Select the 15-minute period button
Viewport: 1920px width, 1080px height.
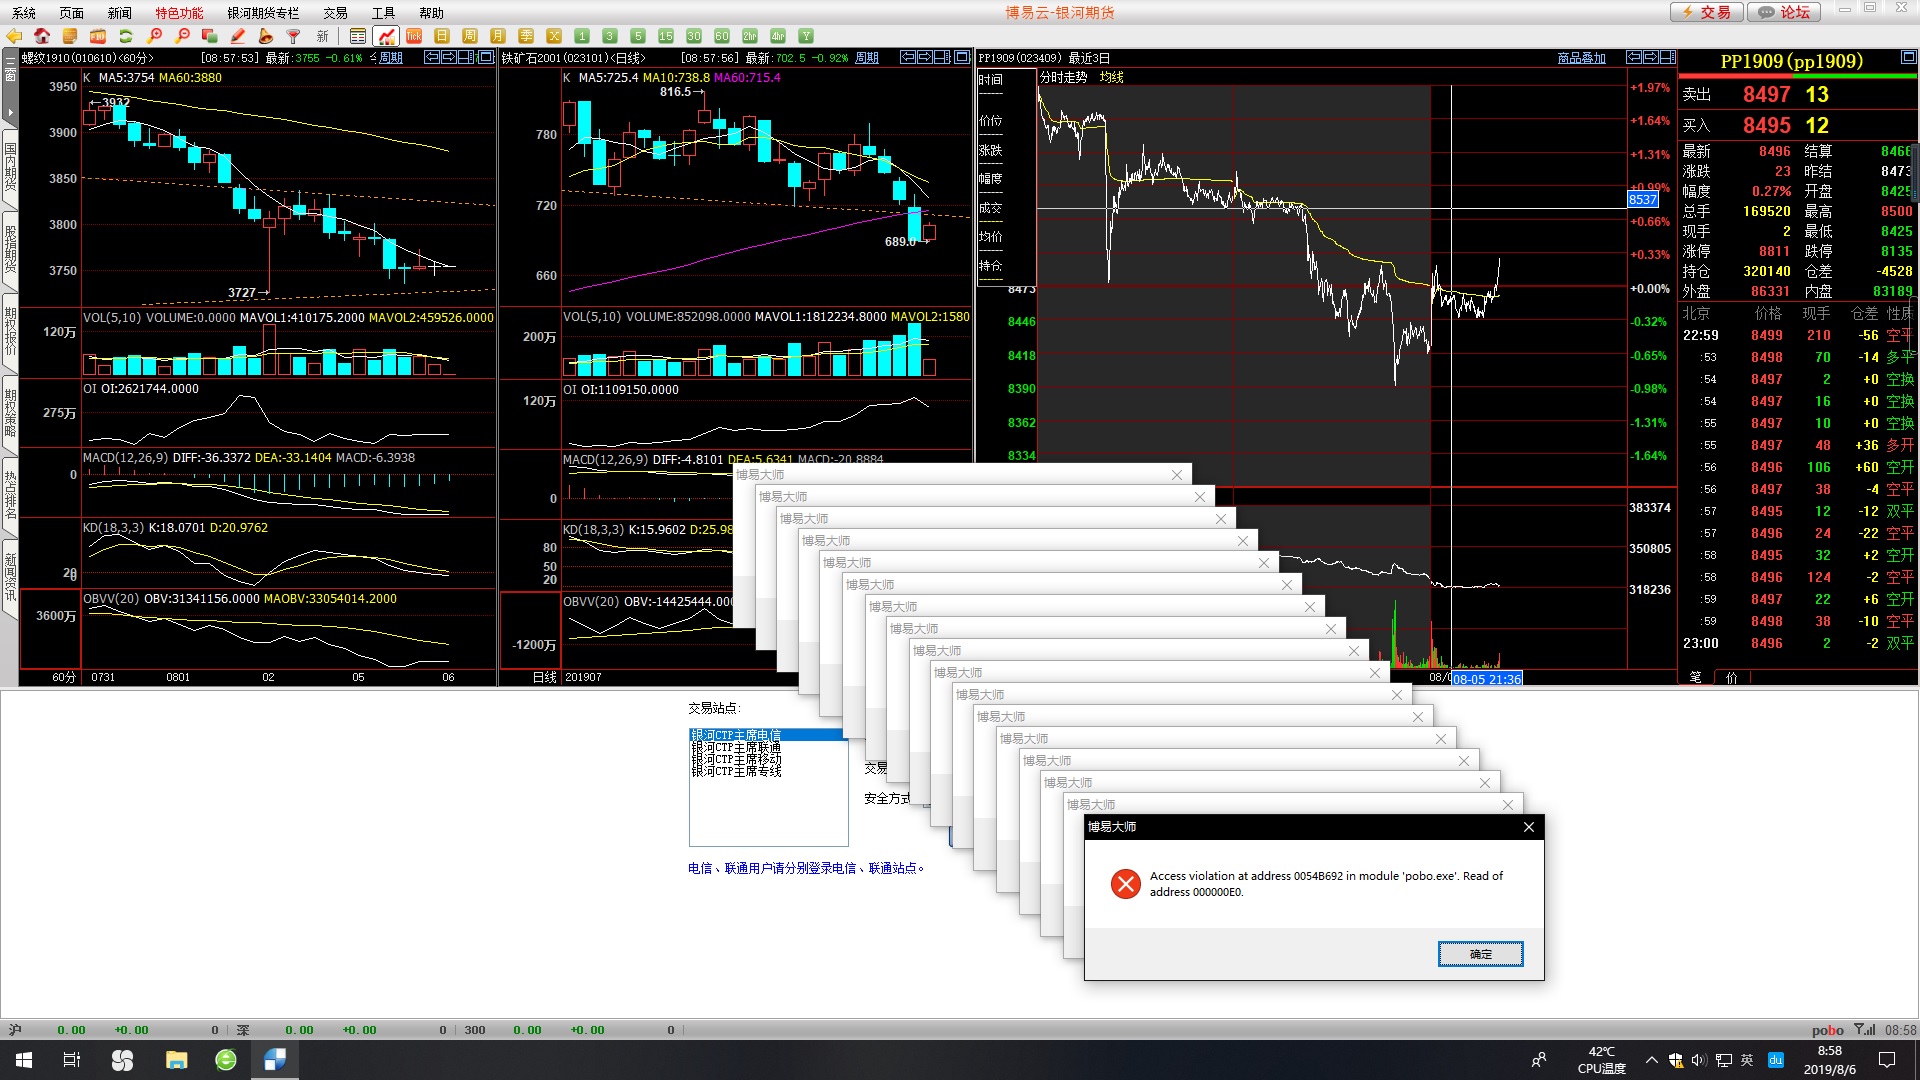(x=665, y=36)
